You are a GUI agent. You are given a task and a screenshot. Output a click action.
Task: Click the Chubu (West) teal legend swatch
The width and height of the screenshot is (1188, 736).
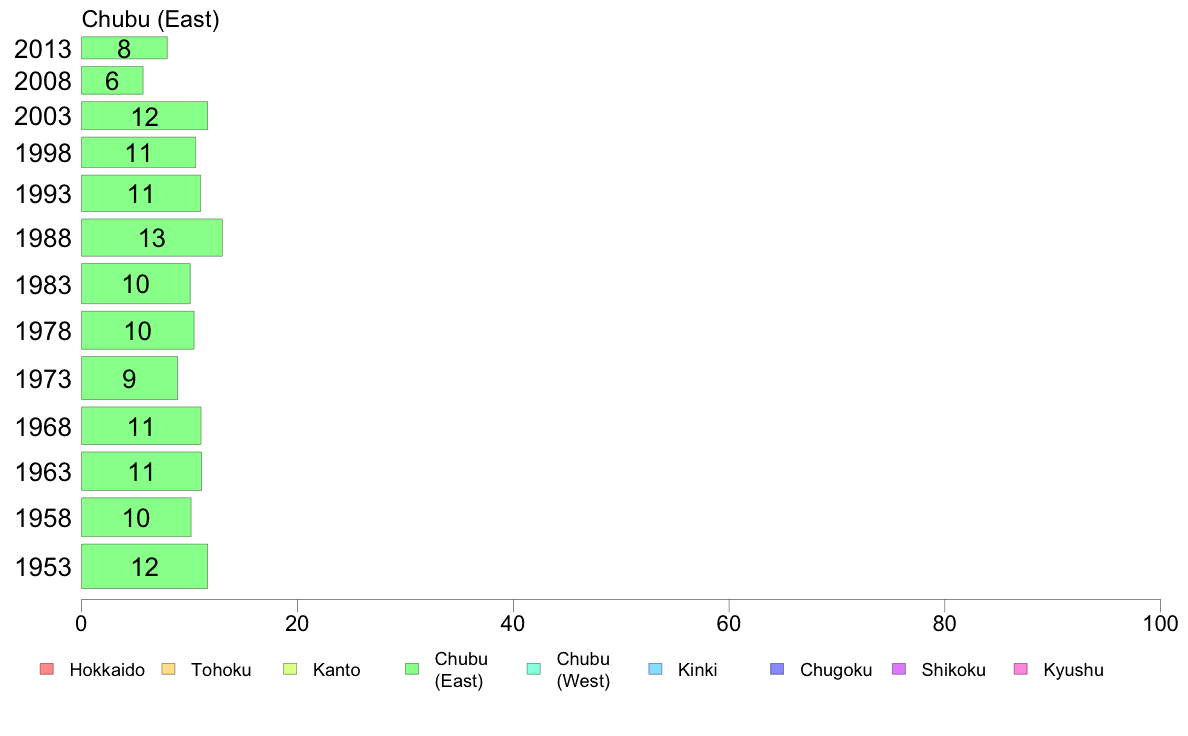point(533,669)
